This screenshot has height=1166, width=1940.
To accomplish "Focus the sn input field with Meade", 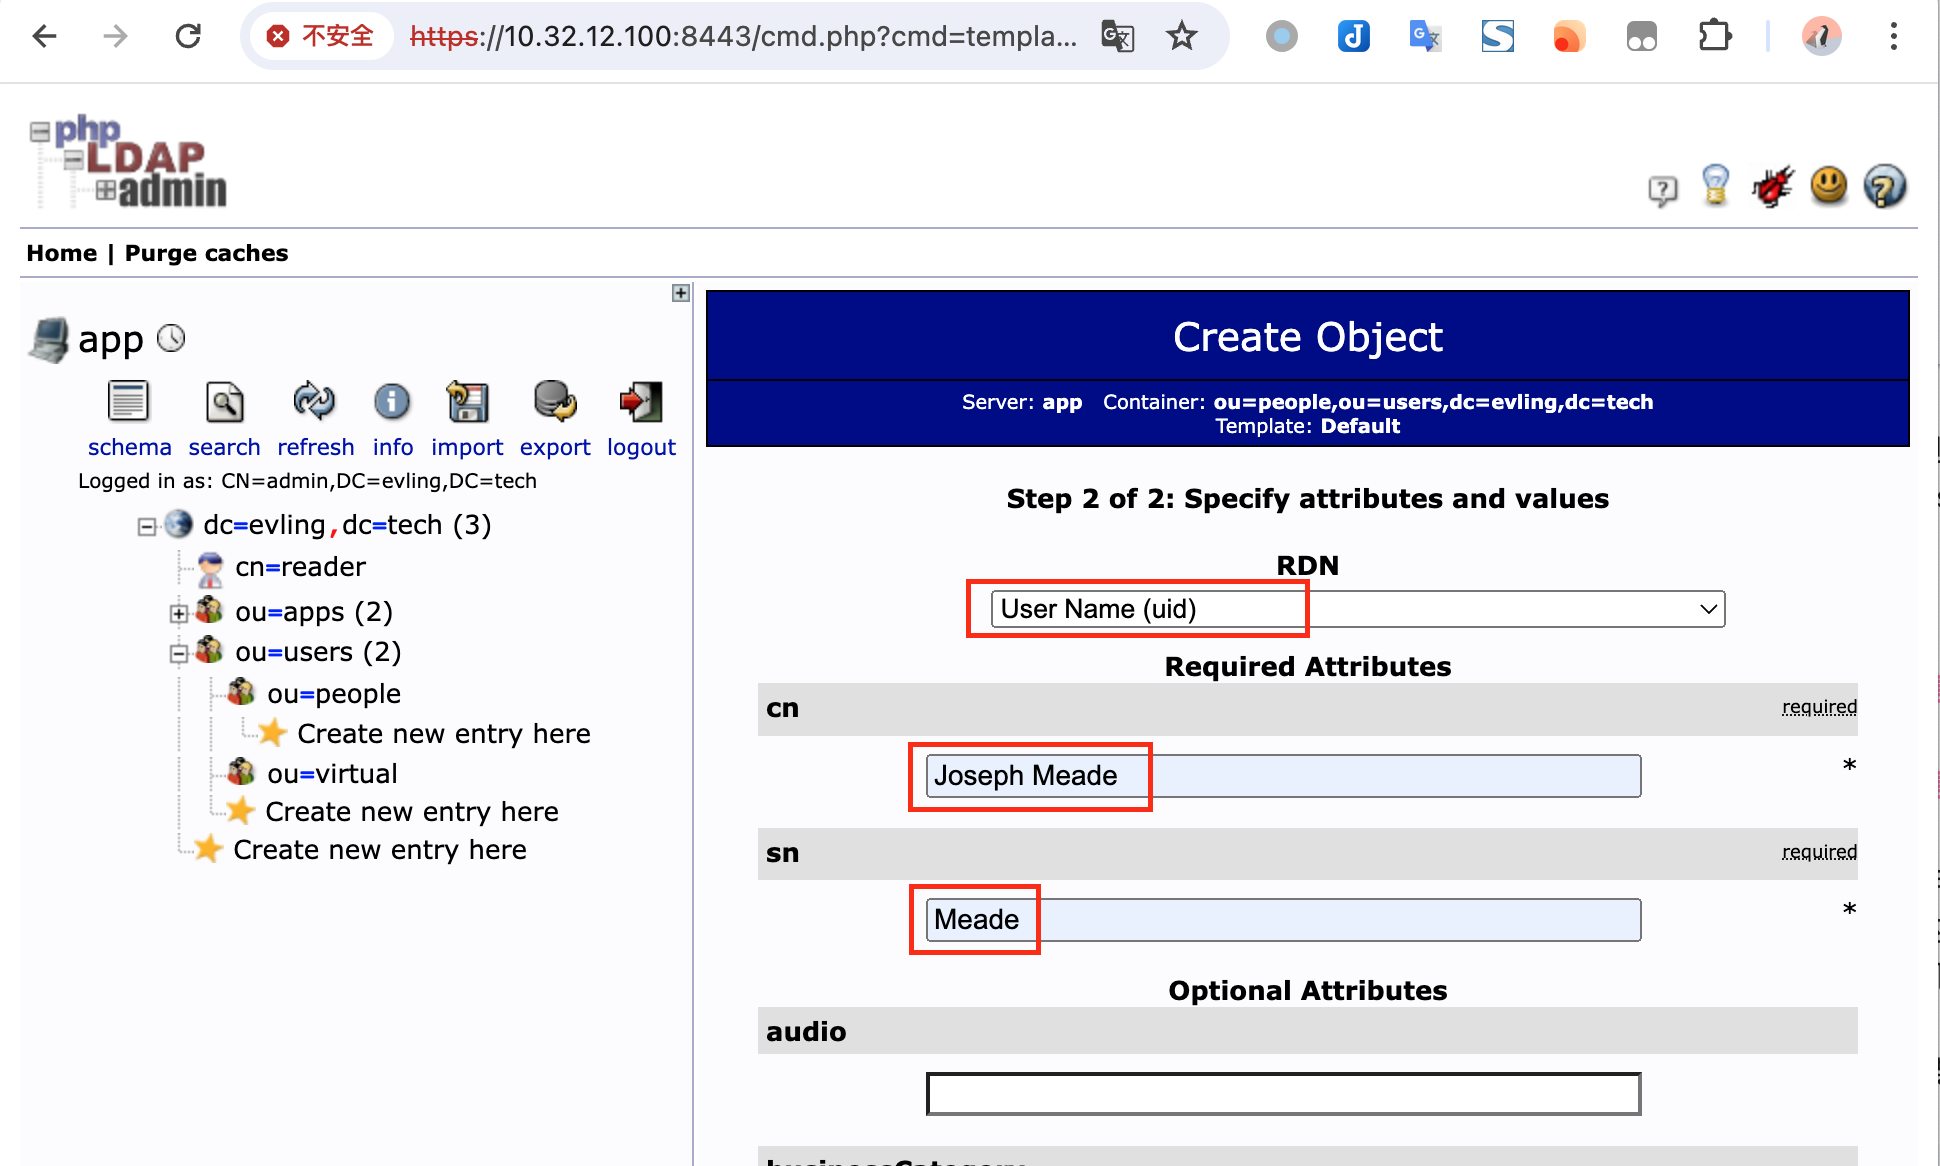I will (1283, 920).
